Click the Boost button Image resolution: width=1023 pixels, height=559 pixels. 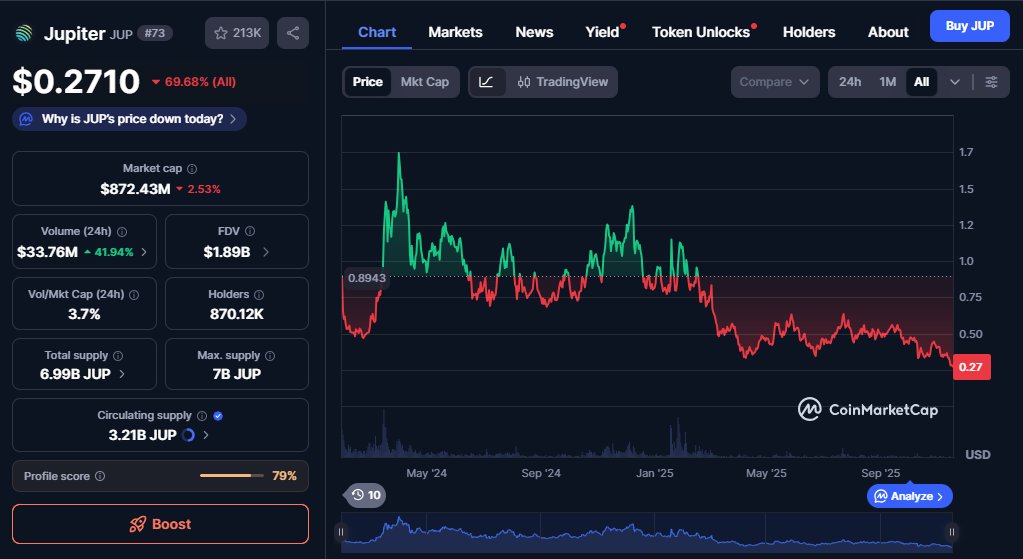click(160, 524)
